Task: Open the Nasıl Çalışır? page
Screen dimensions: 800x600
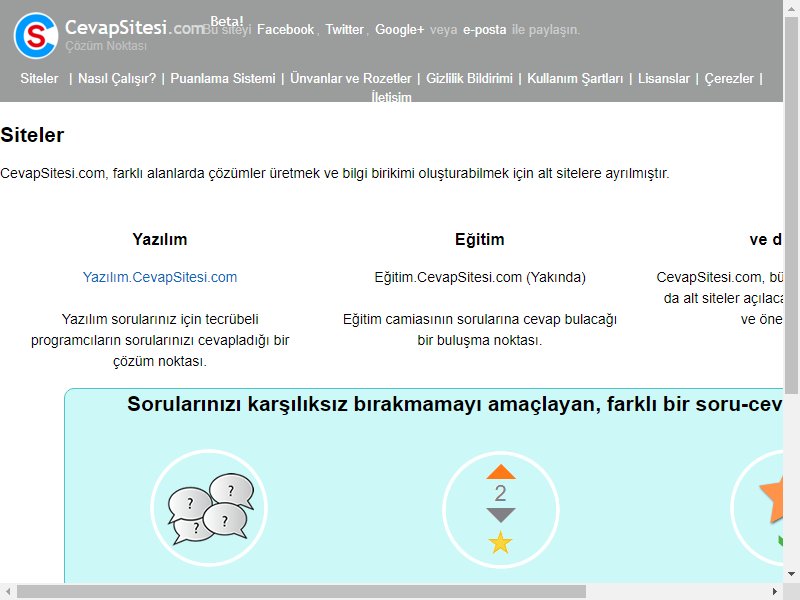Action: click(117, 79)
